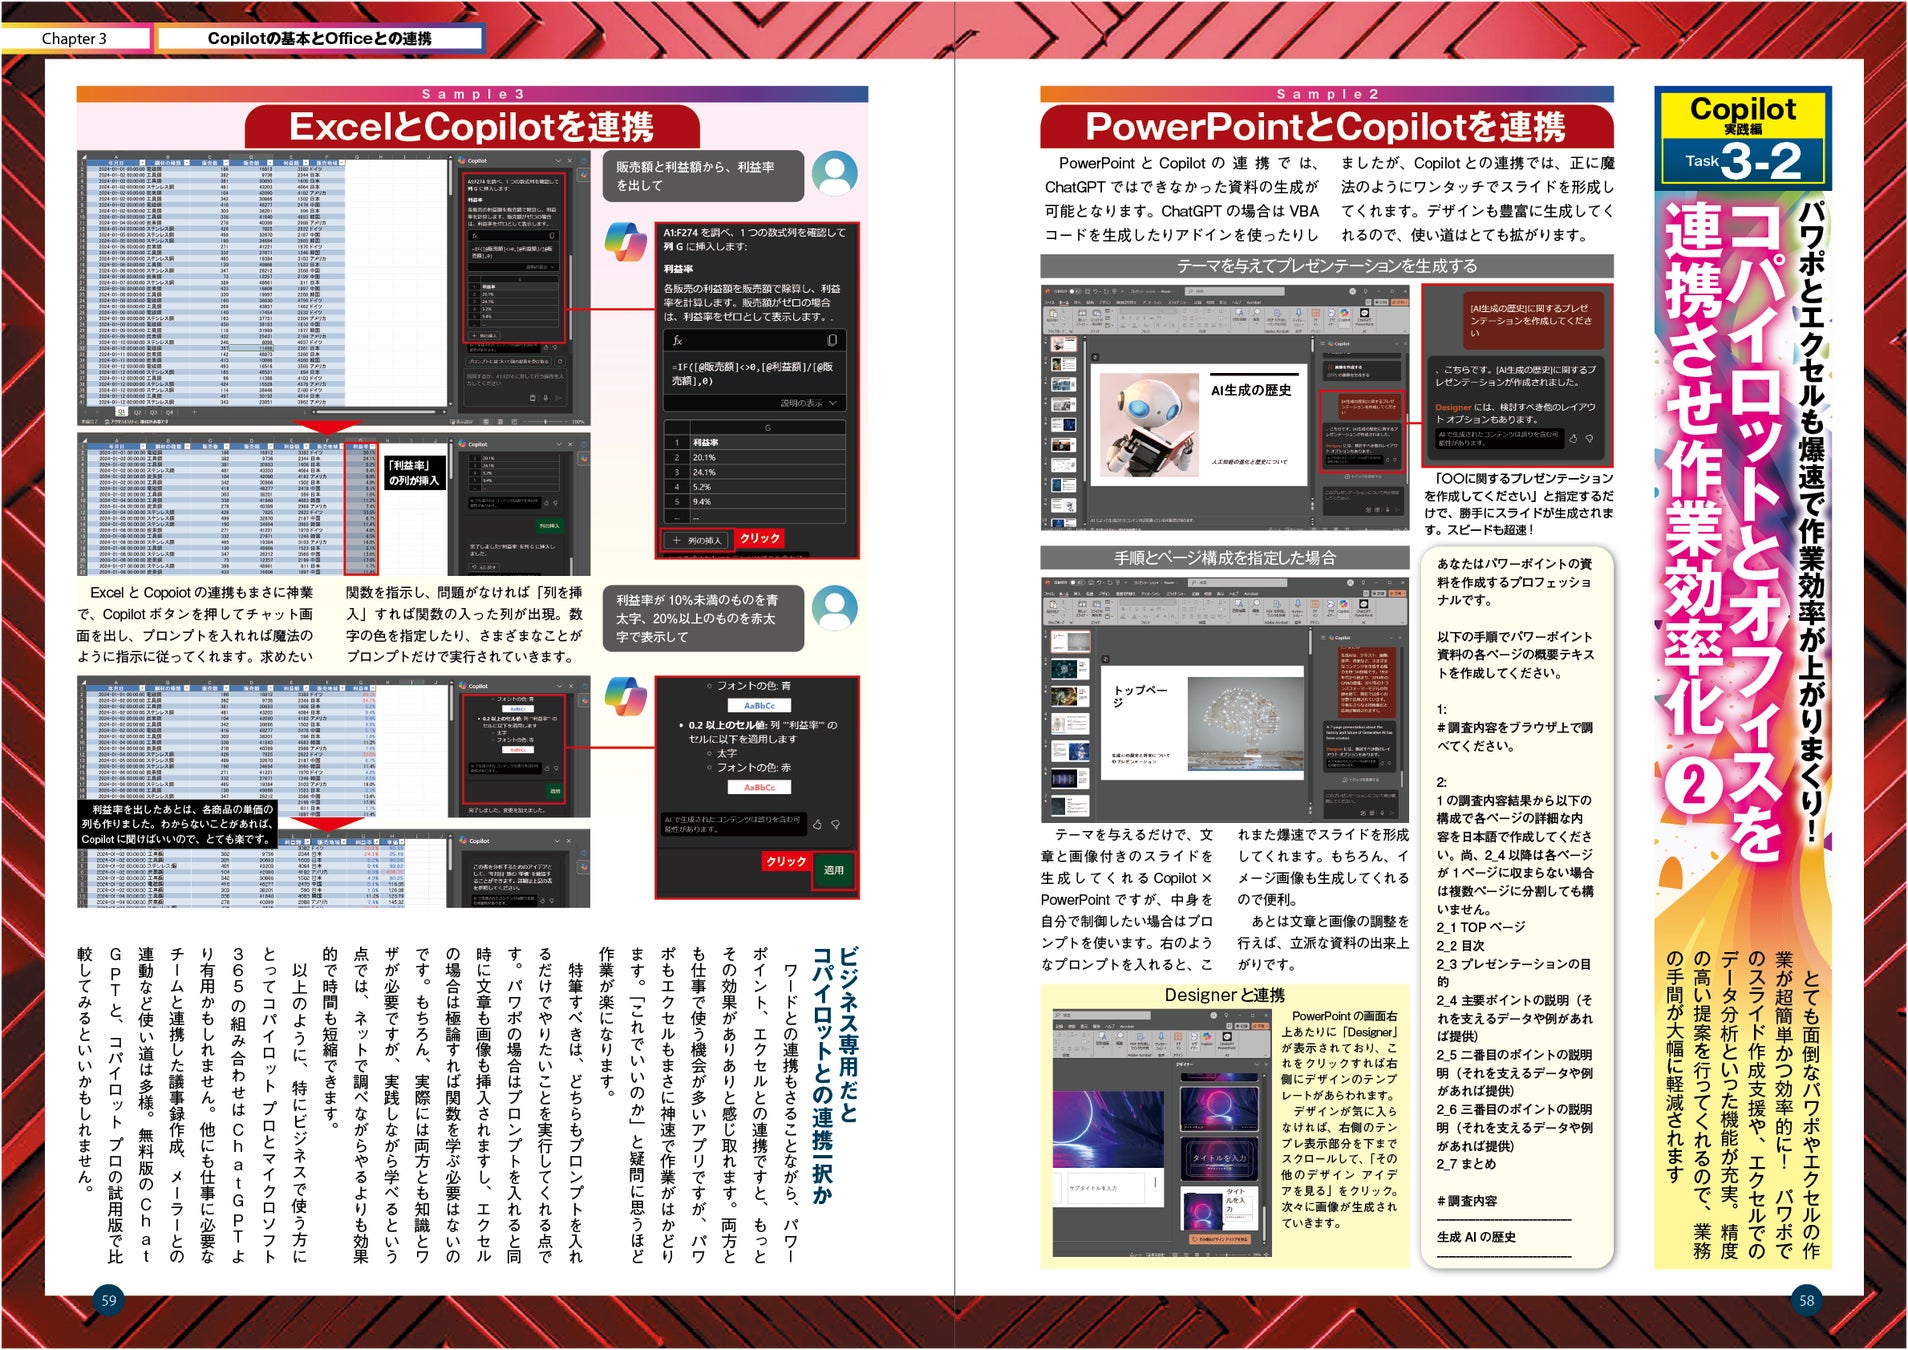The width and height of the screenshot is (1908, 1350).
Task: Choose the タイトルを入力 design in the Designer pane
Action: (x=1218, y=1157)
